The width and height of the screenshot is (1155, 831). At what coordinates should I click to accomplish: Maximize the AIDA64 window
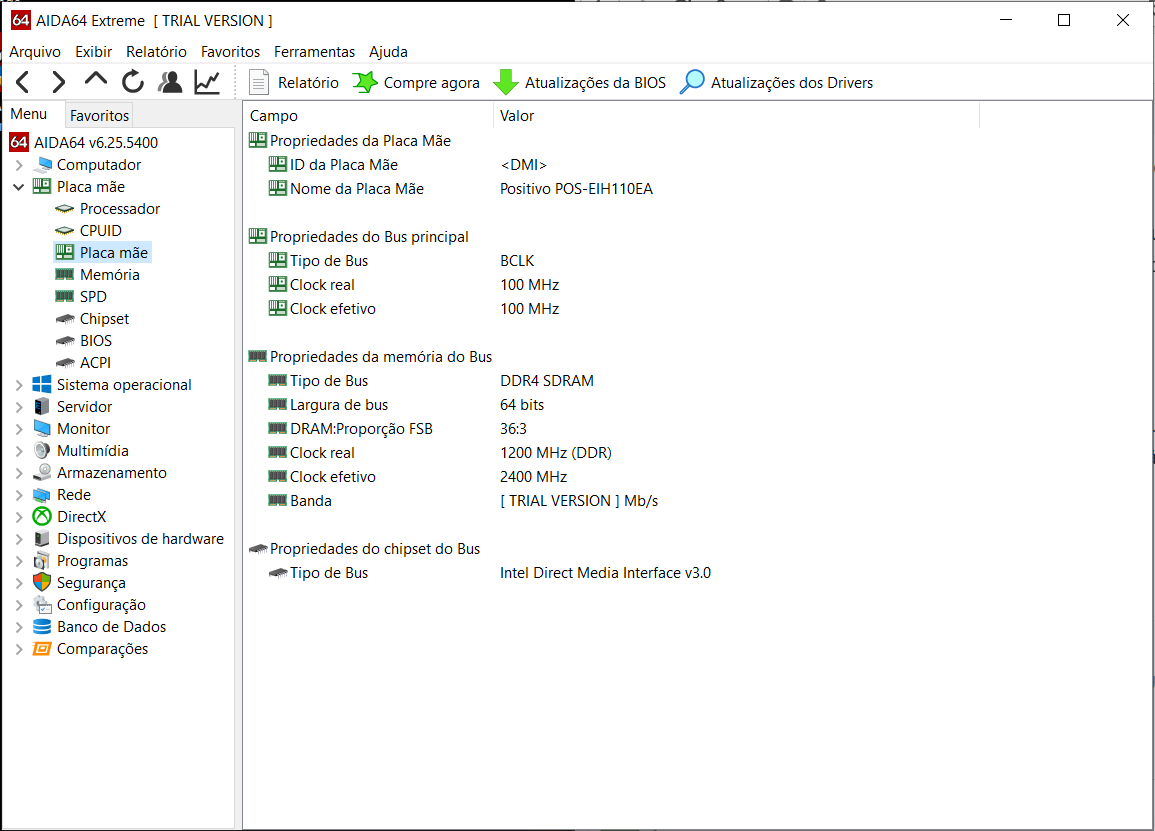[x=1064, y=21]
